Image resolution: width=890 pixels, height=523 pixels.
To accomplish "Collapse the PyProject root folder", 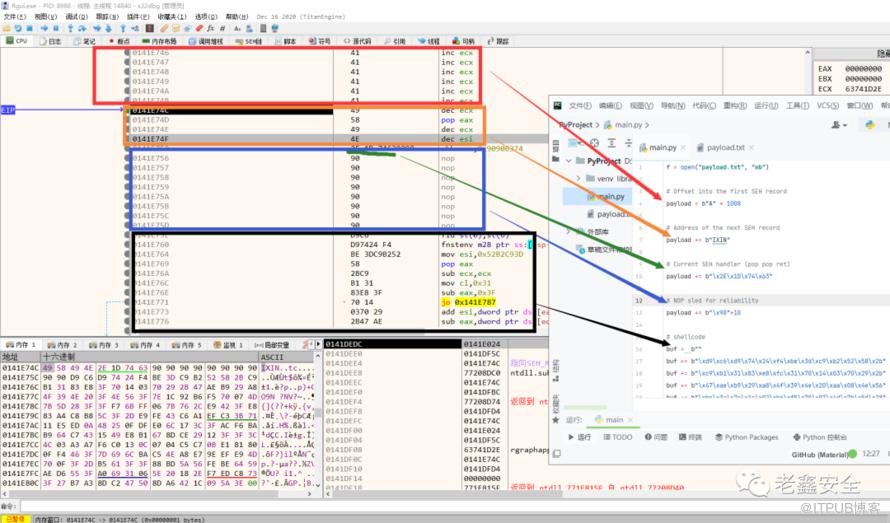I will pyautogui.click(x=569, y=161).
